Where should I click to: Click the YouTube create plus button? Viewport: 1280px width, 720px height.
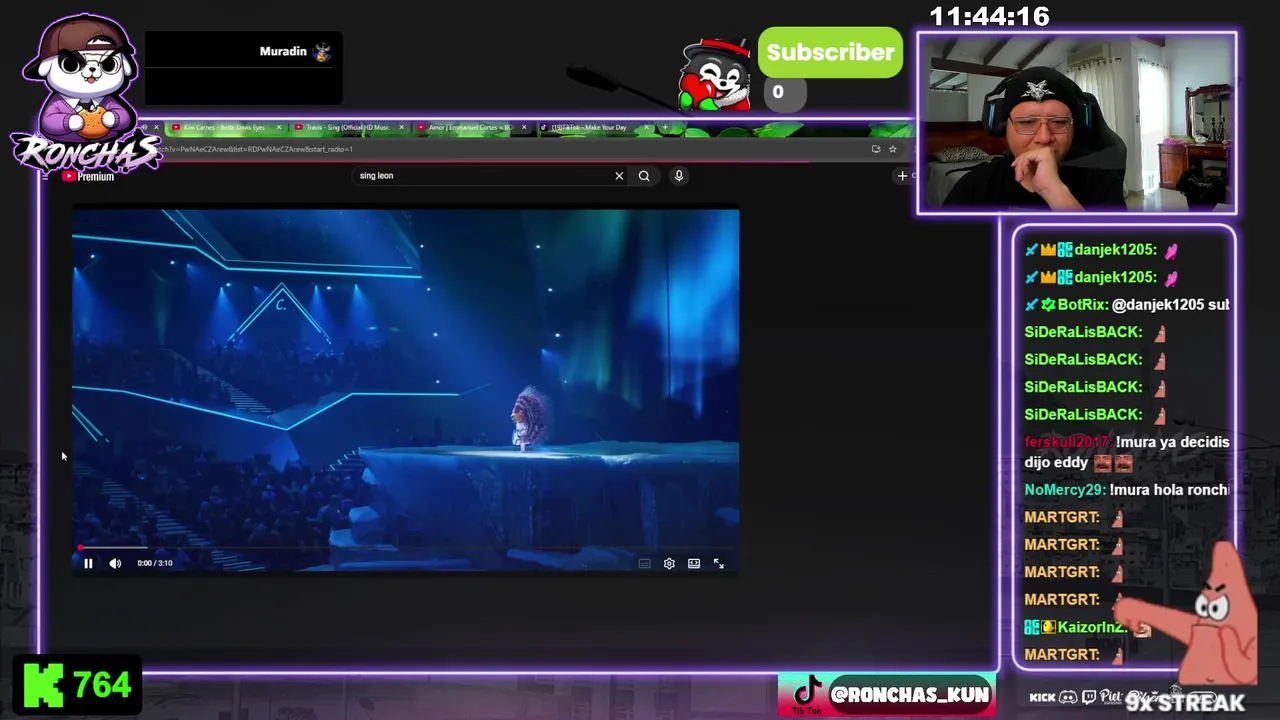coord(902,176)
